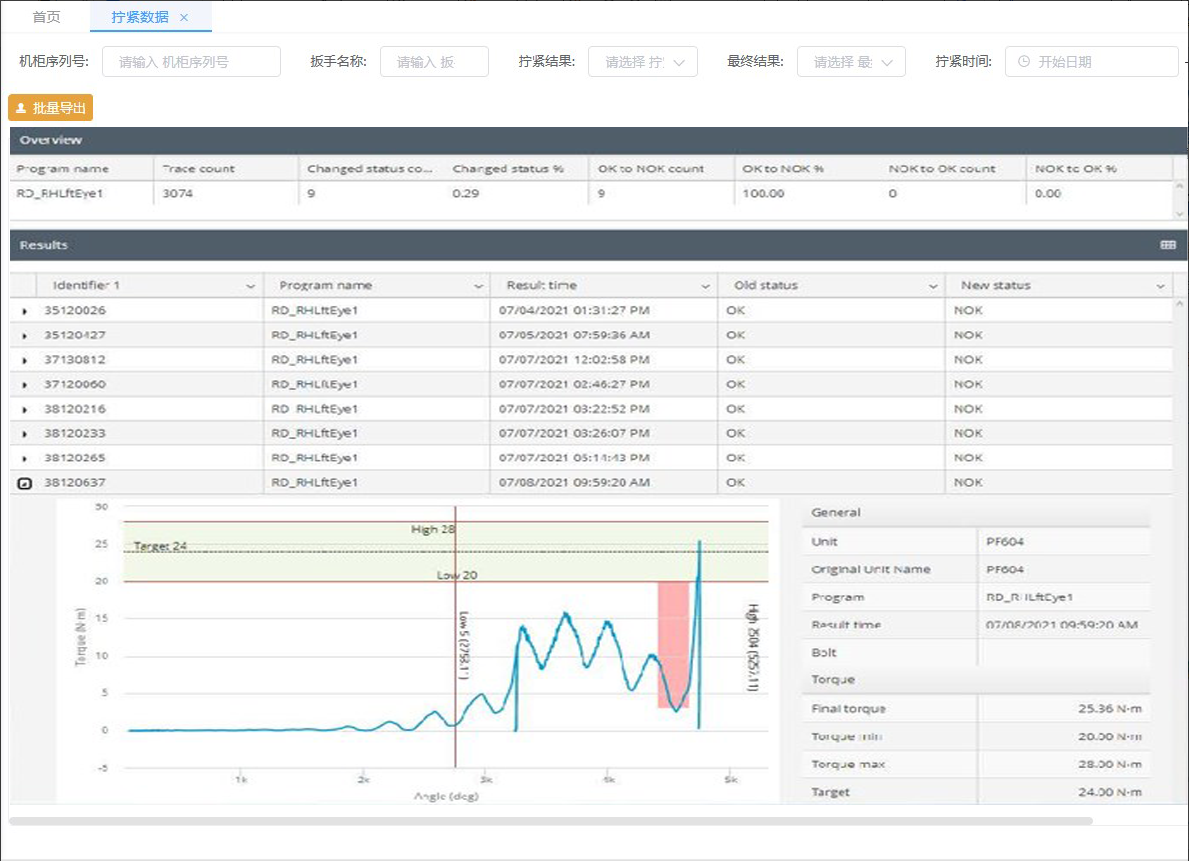Click the 机柜序列号 input field
This screenshot has width=1189, height=861.
click(x=191, y=61)
